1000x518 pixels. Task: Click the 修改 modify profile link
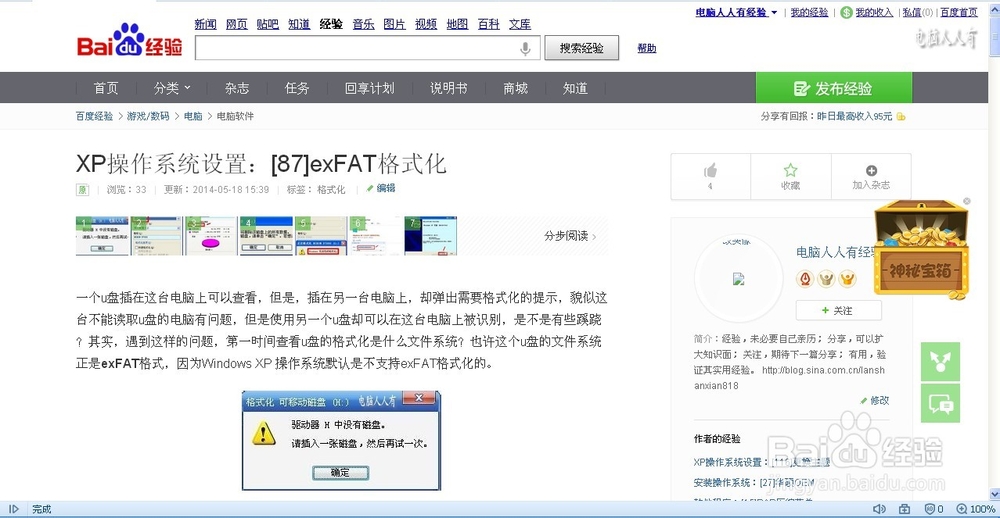[874, 401]
